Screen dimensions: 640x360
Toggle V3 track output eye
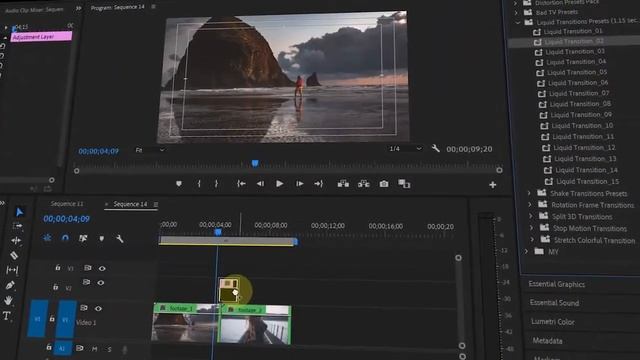102,268
